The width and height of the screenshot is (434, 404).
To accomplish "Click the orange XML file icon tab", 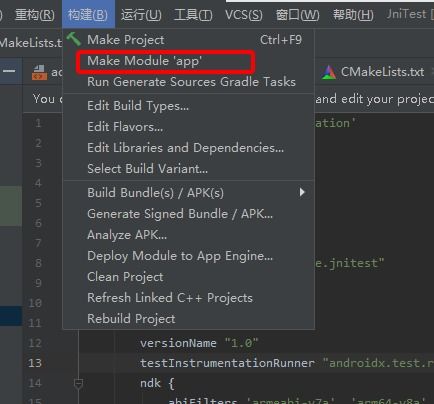I will tap(39, 72).
